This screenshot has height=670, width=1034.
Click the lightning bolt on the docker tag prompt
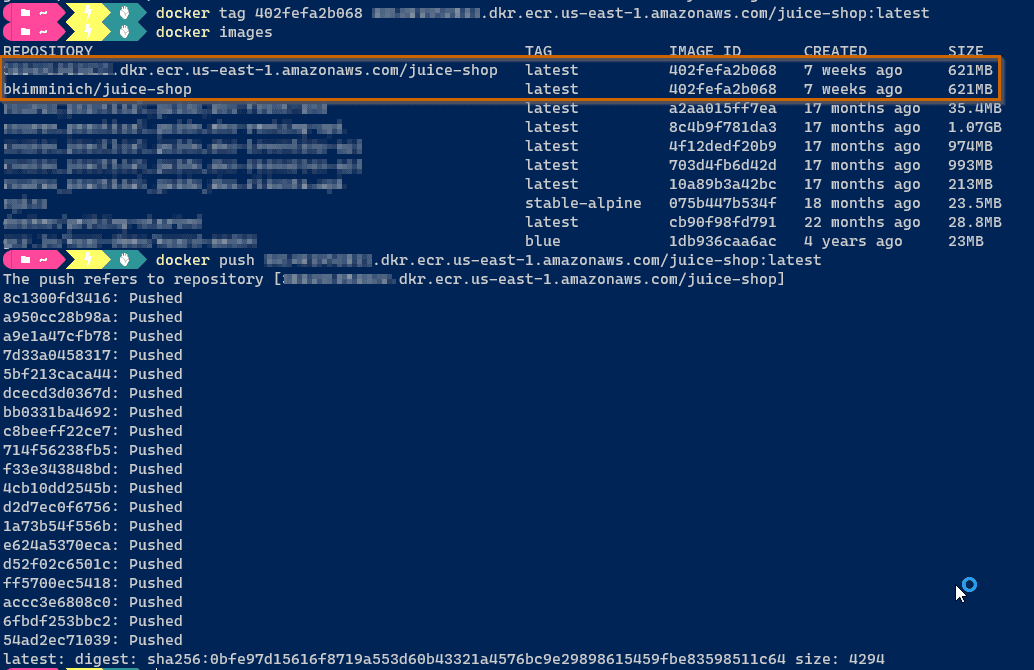coord(87,13)
